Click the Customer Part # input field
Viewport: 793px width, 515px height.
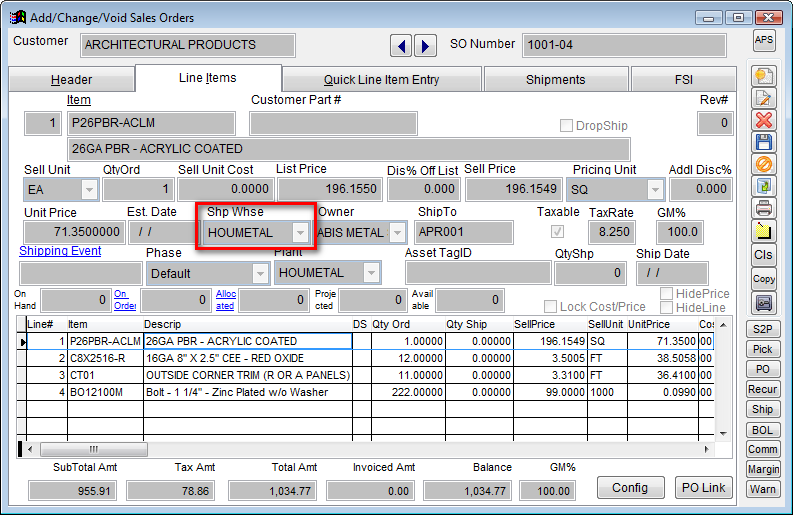click(x=332, y=123)
